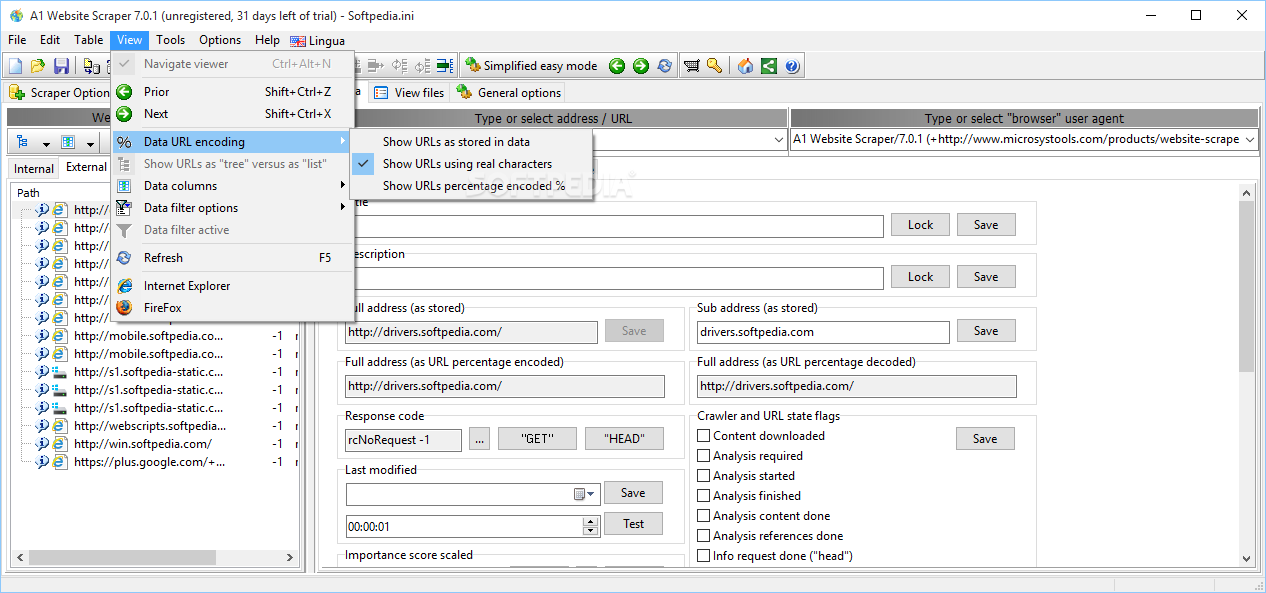Click Save in Crawler and URL state flags
The width and height of the screenshot is (1266, 593).
pos(985,439)
